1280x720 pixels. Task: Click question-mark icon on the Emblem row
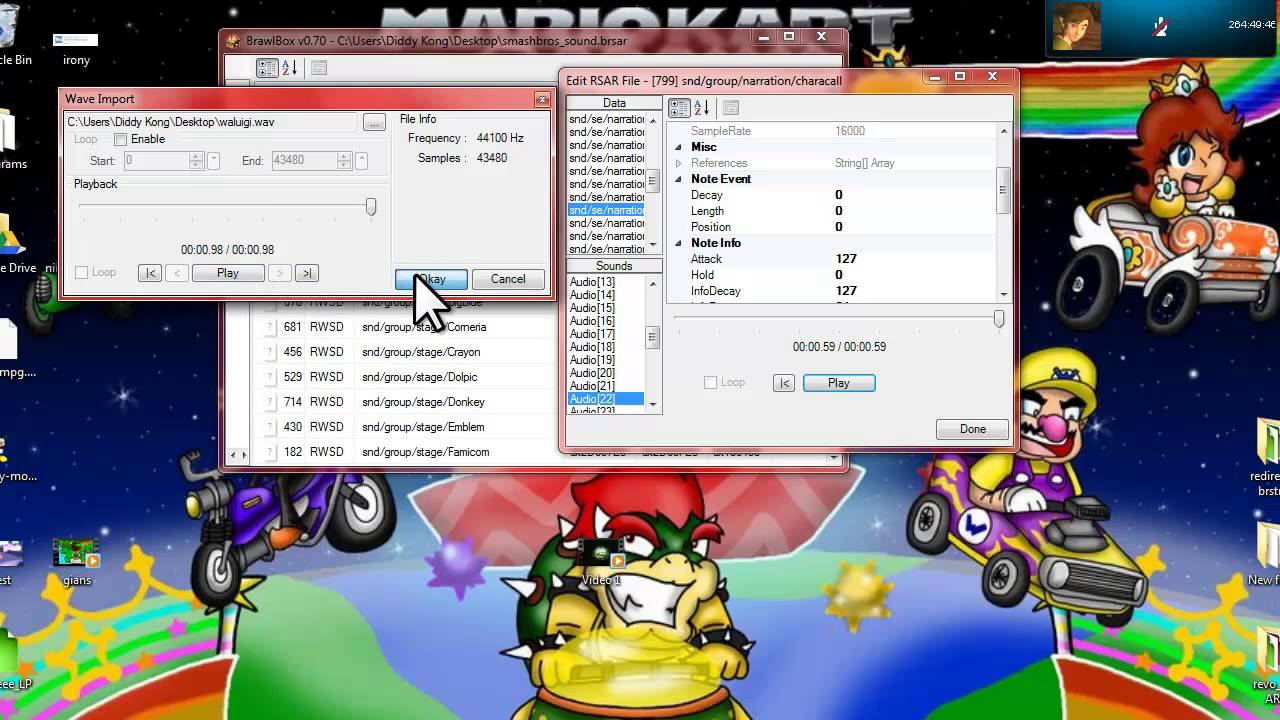(x=269, y=427)
